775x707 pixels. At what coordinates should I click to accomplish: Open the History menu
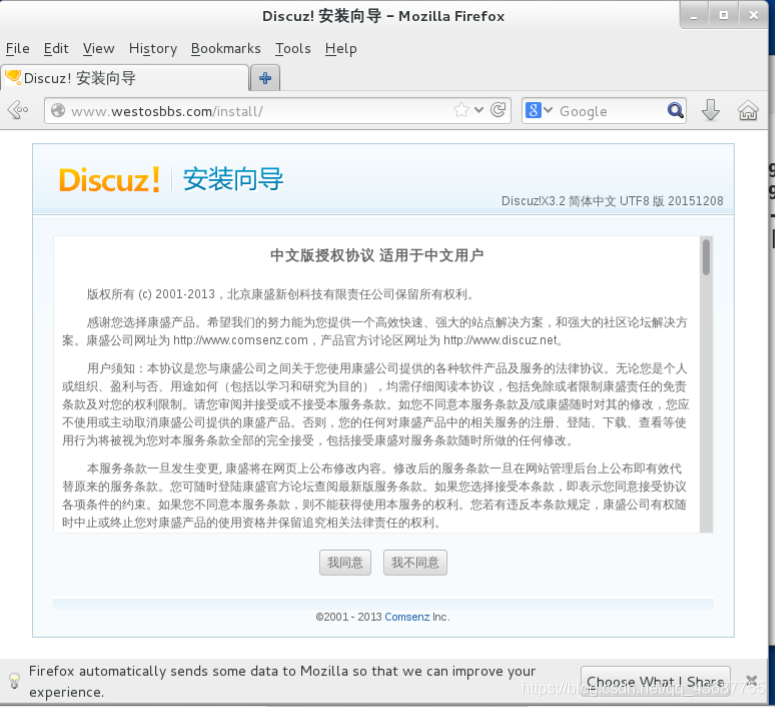point(153,48)
